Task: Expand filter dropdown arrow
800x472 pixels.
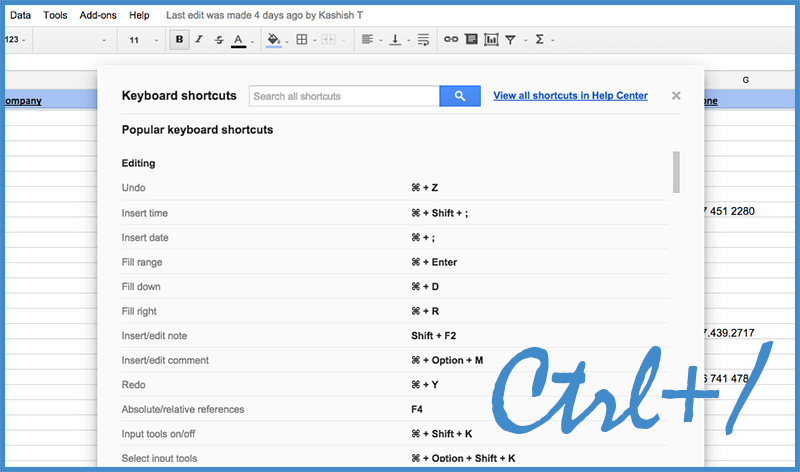Action: [525, 40]
